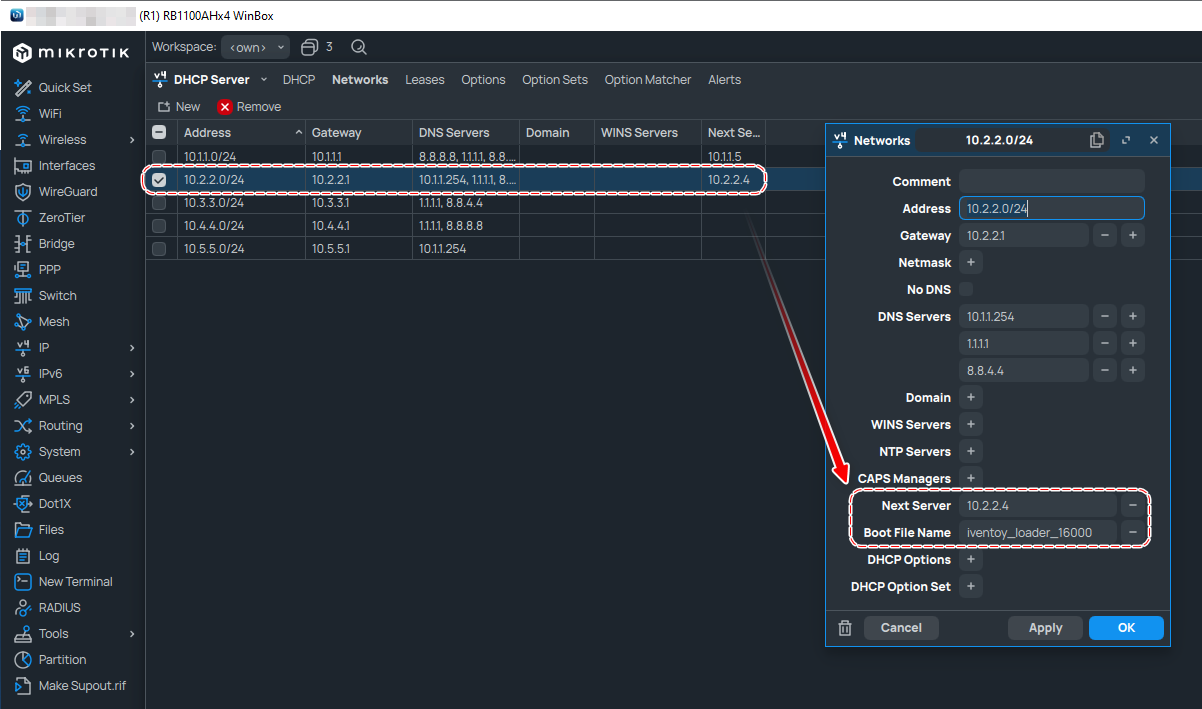Screen dimensions: 1202x709
Task: Launch New Terminal from sidebar
Action: click(75, 582)
